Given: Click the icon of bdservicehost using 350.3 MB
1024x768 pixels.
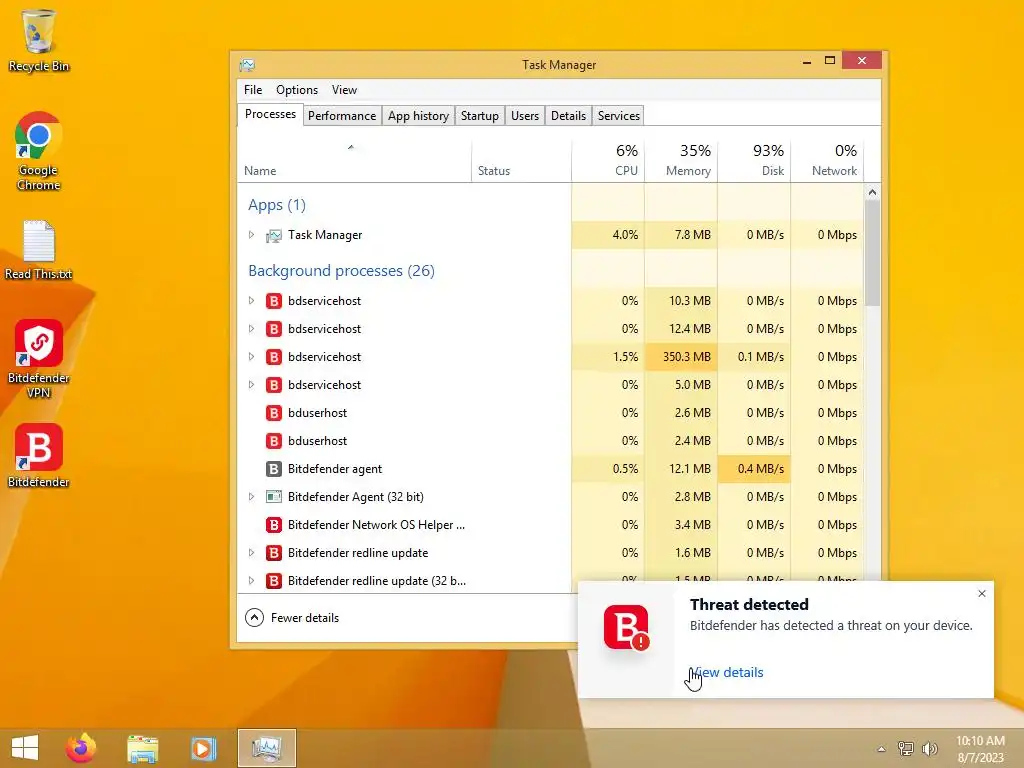Looking at the screenshot, I should 274,357.
